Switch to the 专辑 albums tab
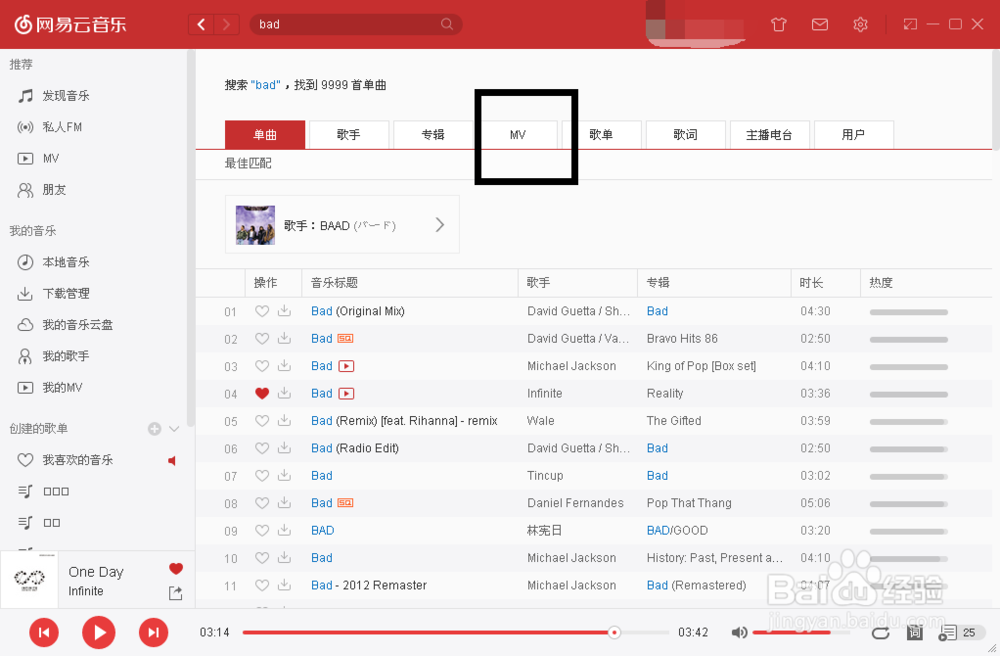Screen dimensions: 1000x656 433,135
